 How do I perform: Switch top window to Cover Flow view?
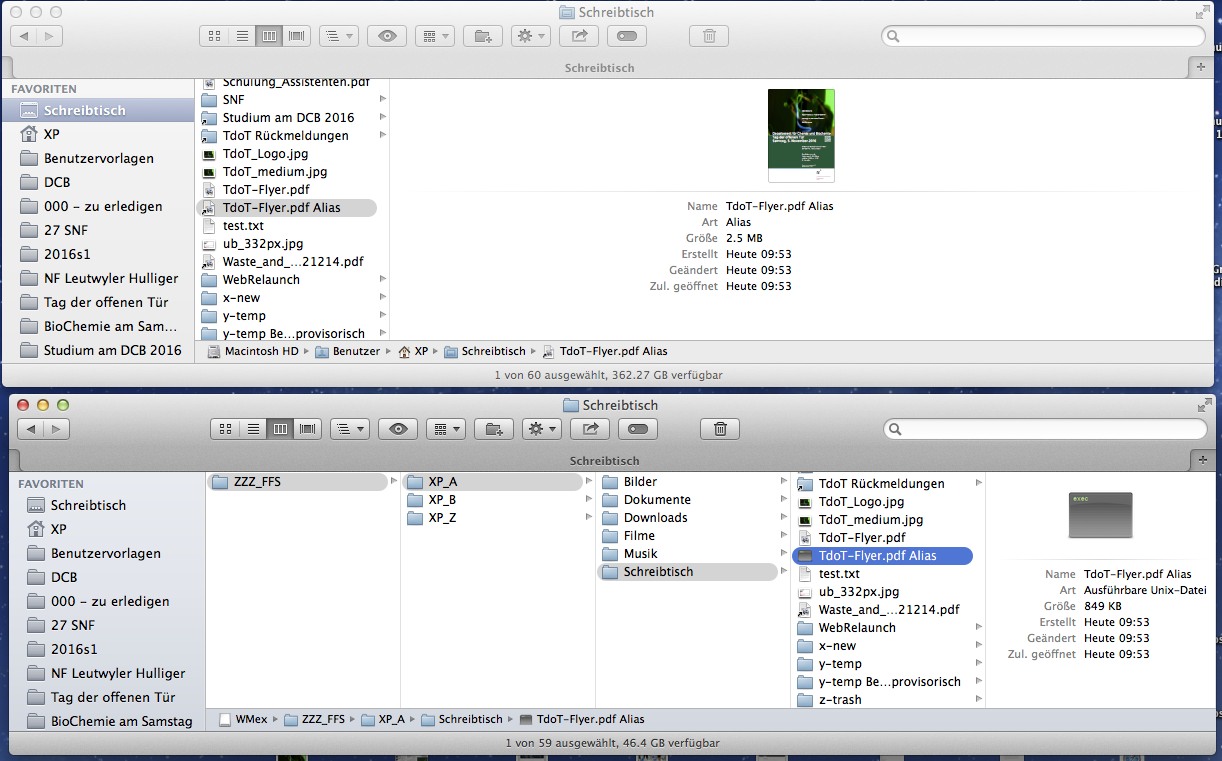pyautogui.click(x=296, y=36)
